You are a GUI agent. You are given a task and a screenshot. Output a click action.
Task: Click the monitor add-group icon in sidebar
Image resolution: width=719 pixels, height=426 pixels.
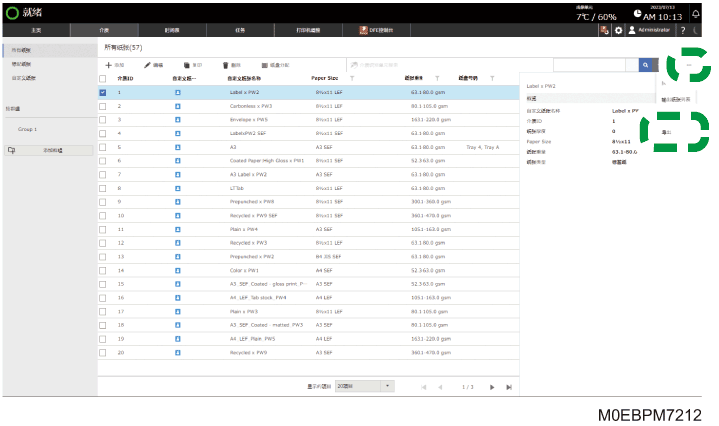click(x=12, y=150)
